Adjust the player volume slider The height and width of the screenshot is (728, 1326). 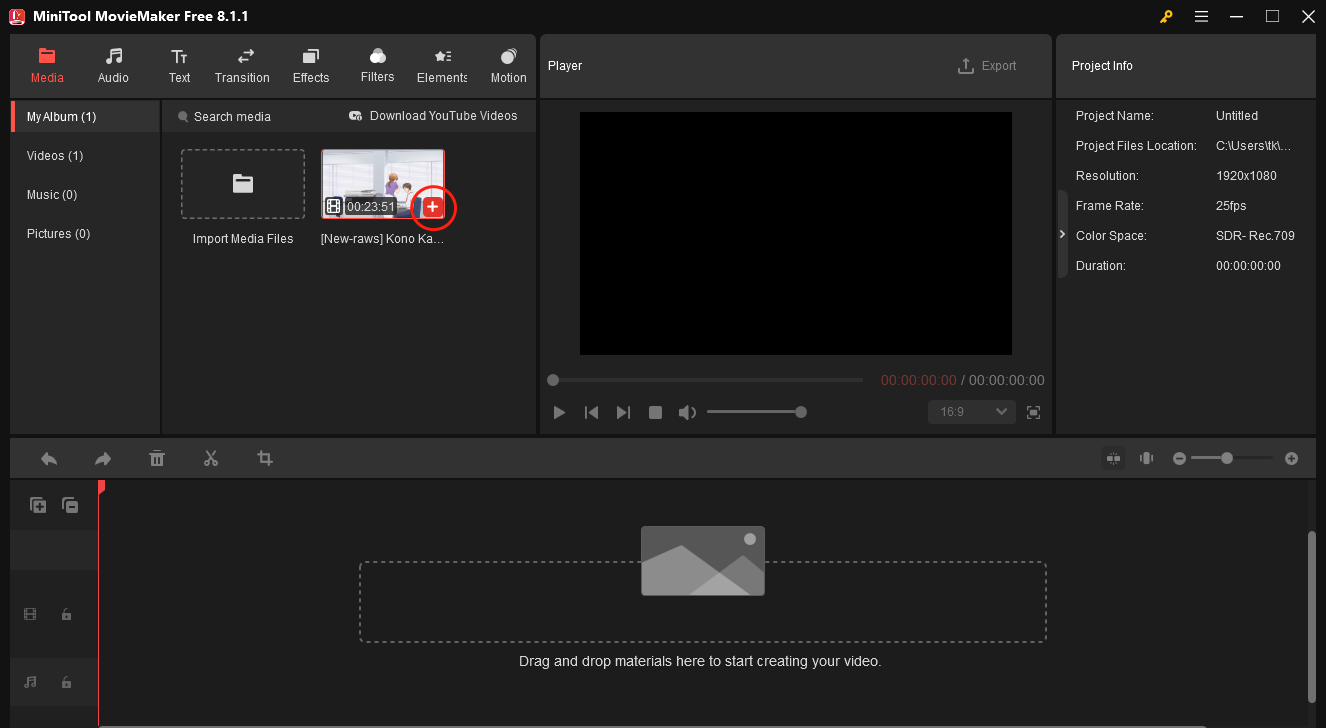[x=755, y=412]
